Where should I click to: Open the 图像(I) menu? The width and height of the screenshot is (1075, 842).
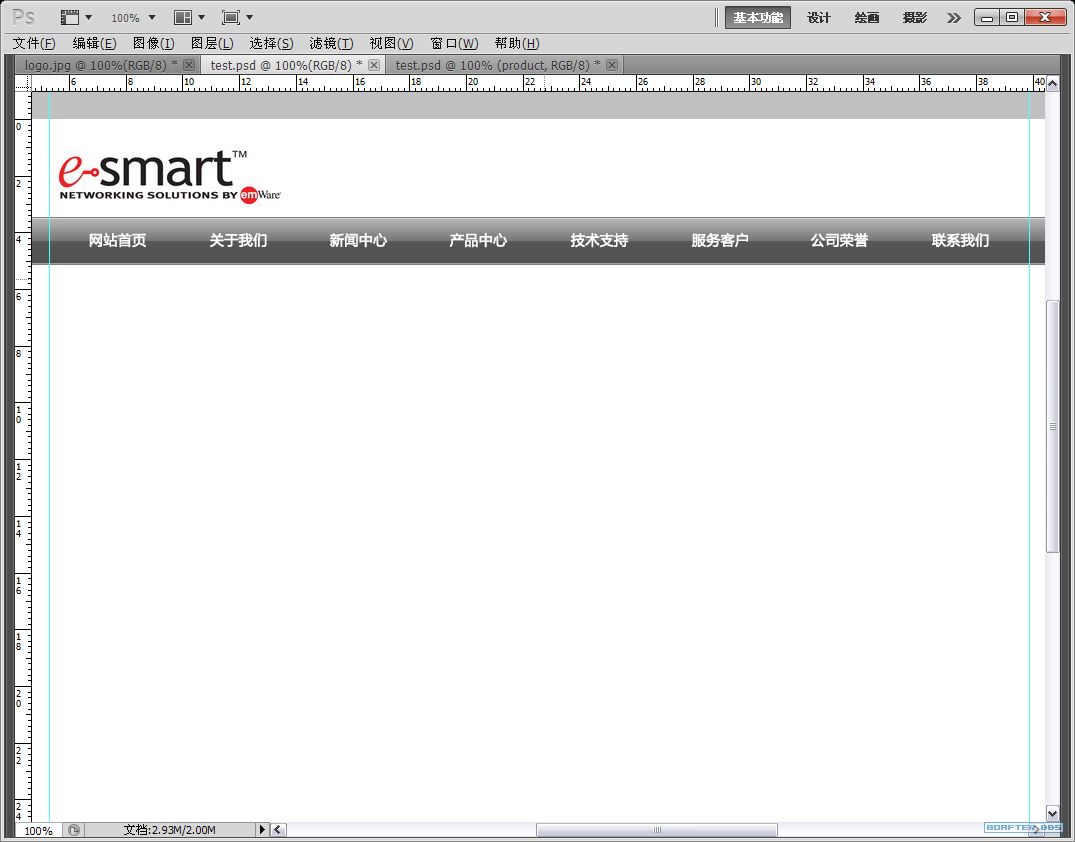[154, 43]
